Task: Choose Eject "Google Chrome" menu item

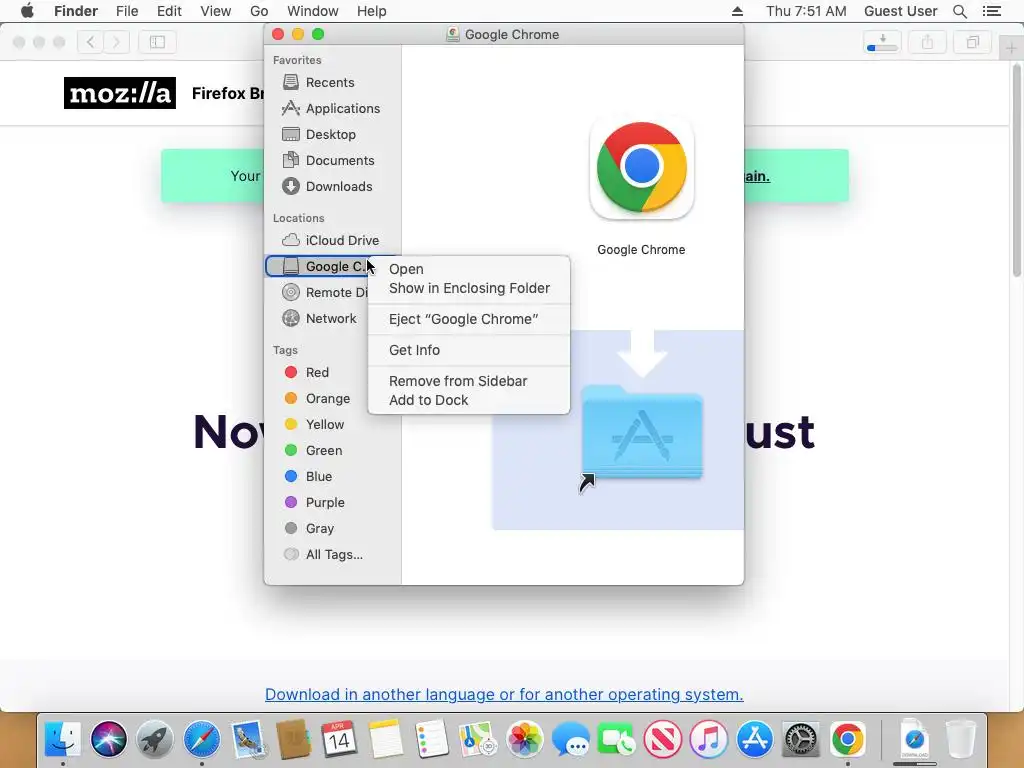Action: pos(469,319)
